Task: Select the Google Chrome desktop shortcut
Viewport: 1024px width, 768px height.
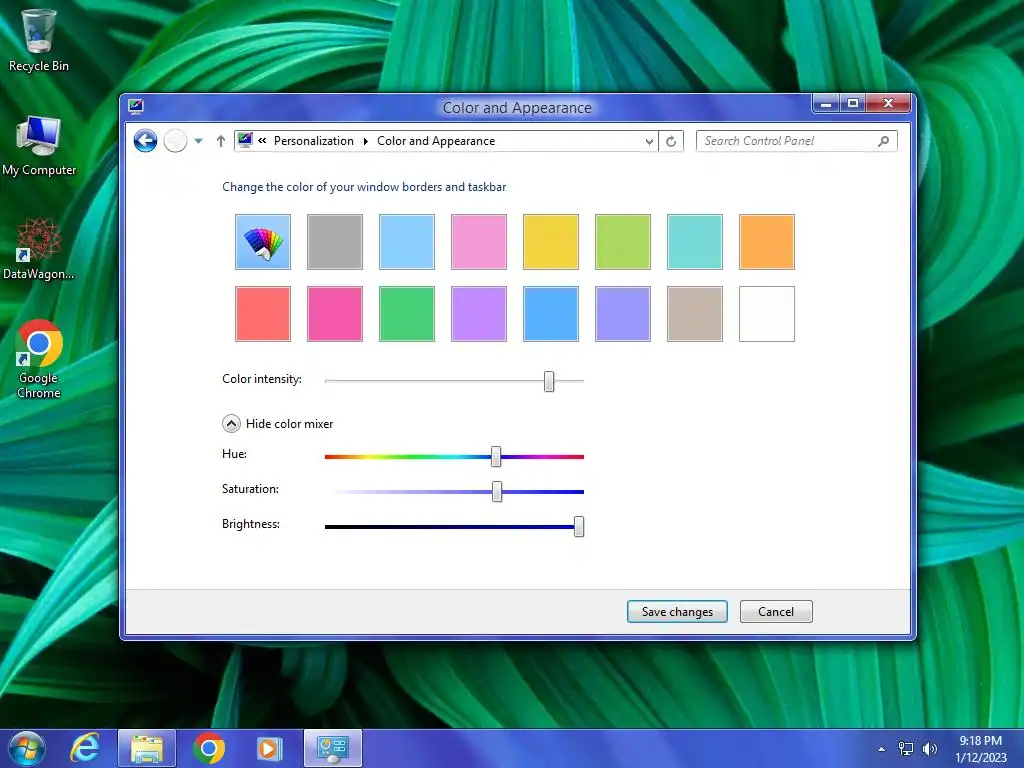Action: (x=39, y=359)
